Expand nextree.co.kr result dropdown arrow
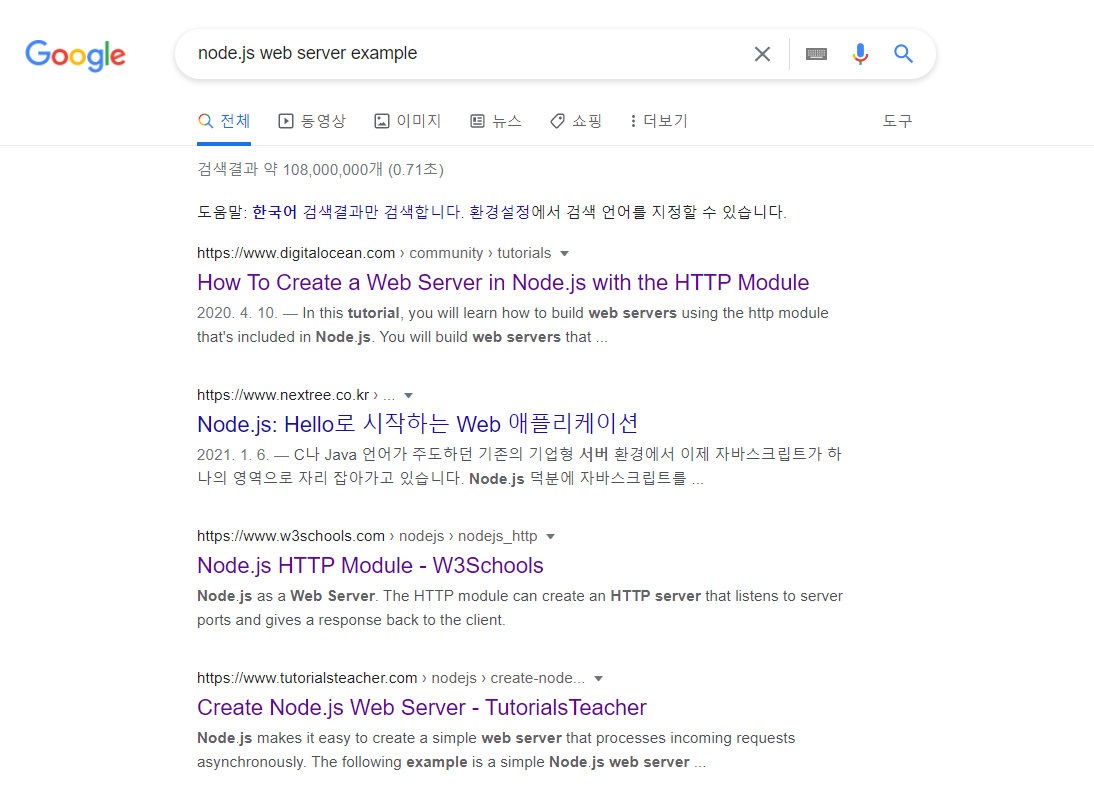 click(x=409, y=395)
